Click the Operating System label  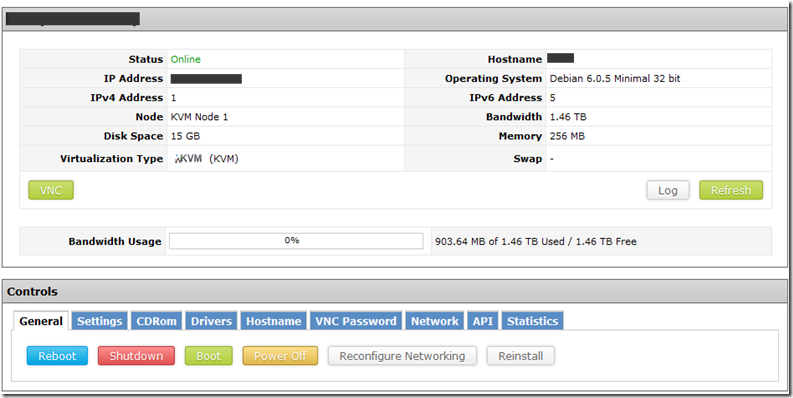493,78
